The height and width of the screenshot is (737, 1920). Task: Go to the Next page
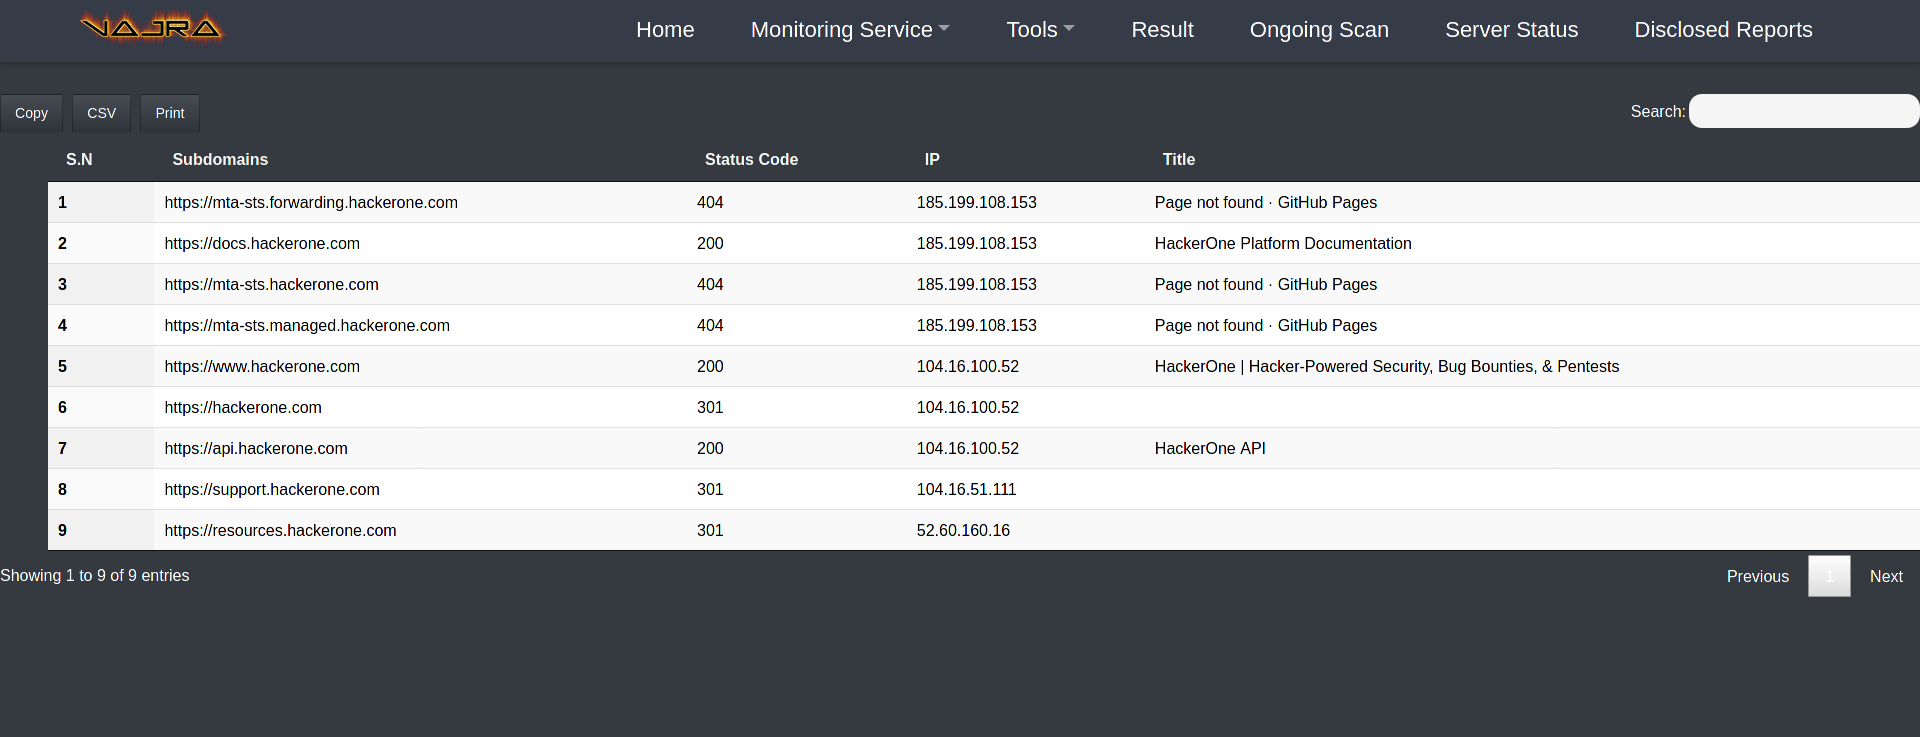click(x=1886, y=576)
